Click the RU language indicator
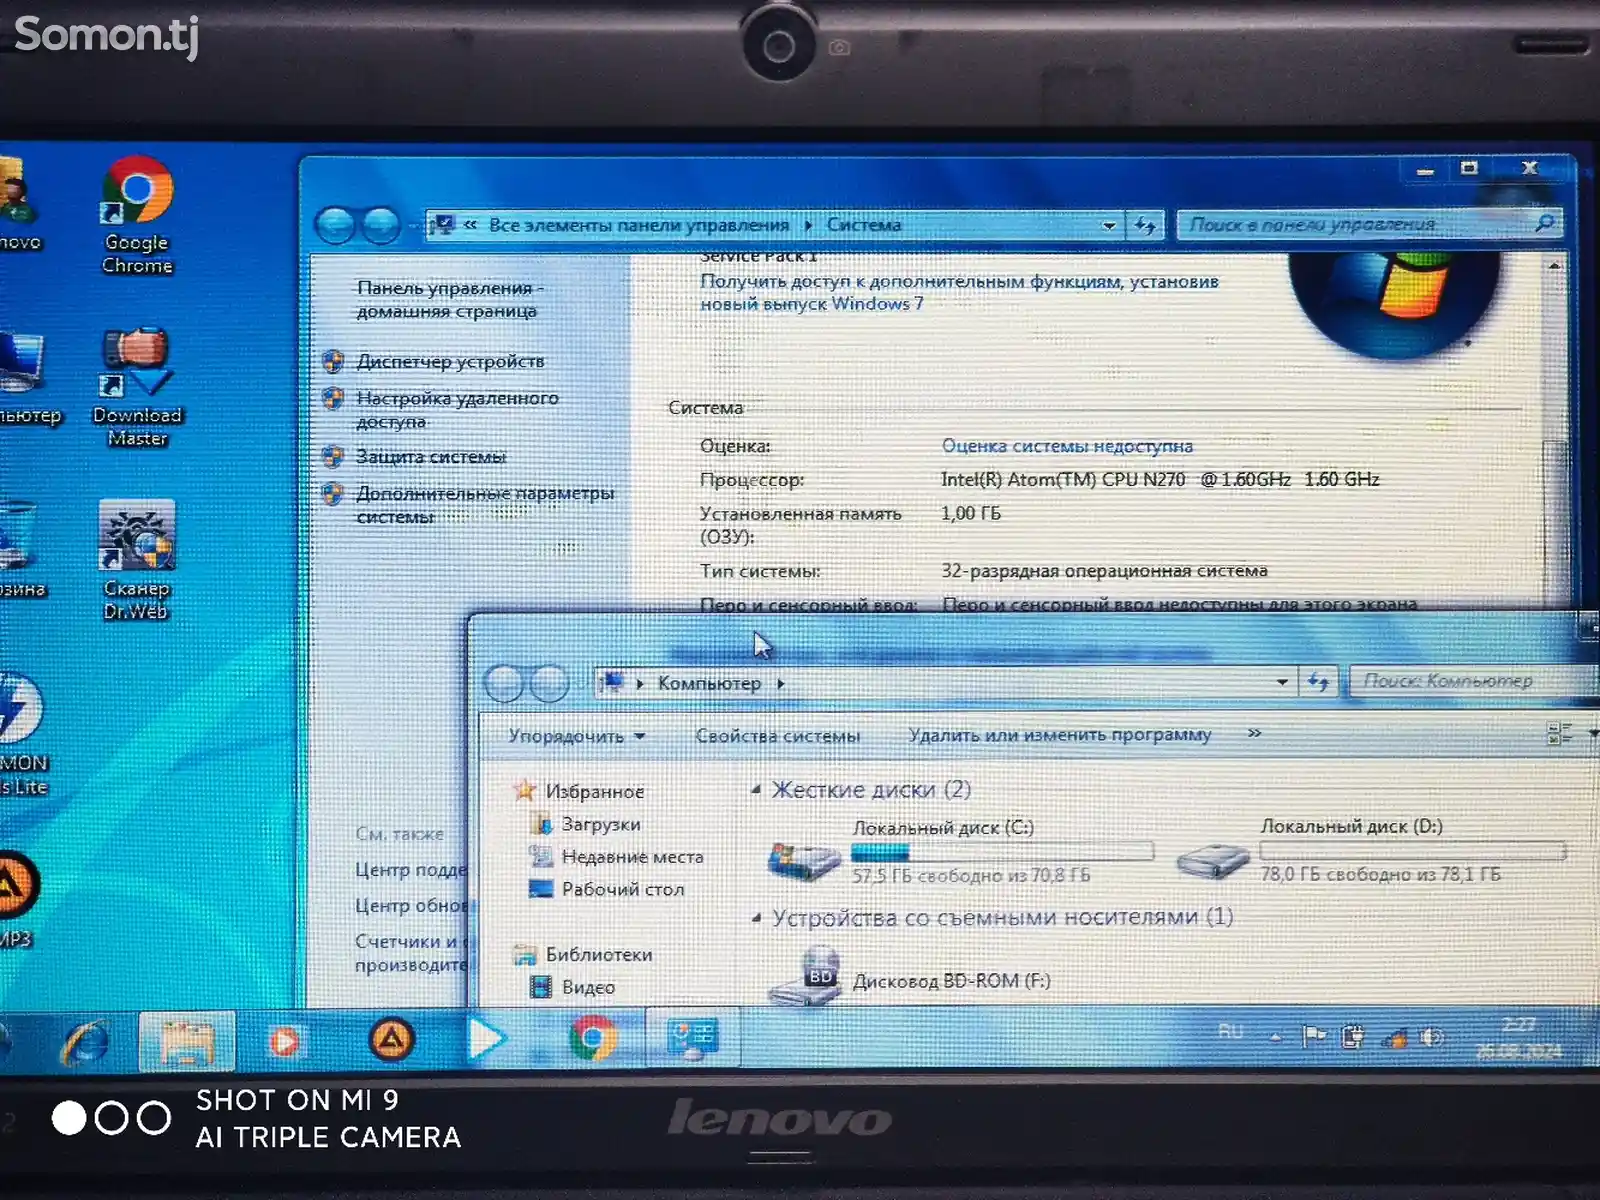The image size is (1600, 1200). [1230, 1031]
